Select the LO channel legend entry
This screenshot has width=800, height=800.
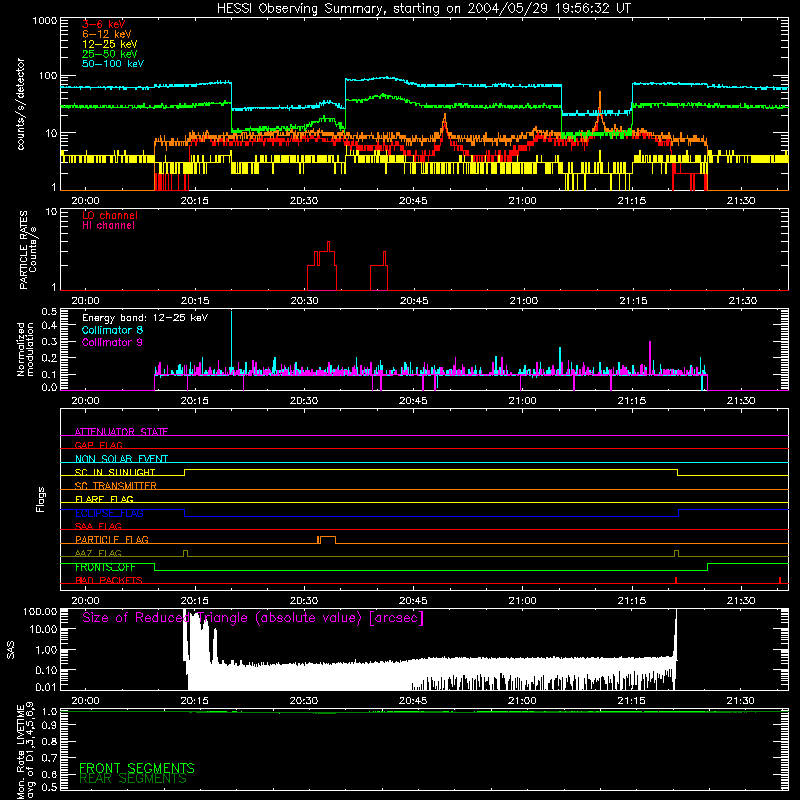(x=110, y=215)
